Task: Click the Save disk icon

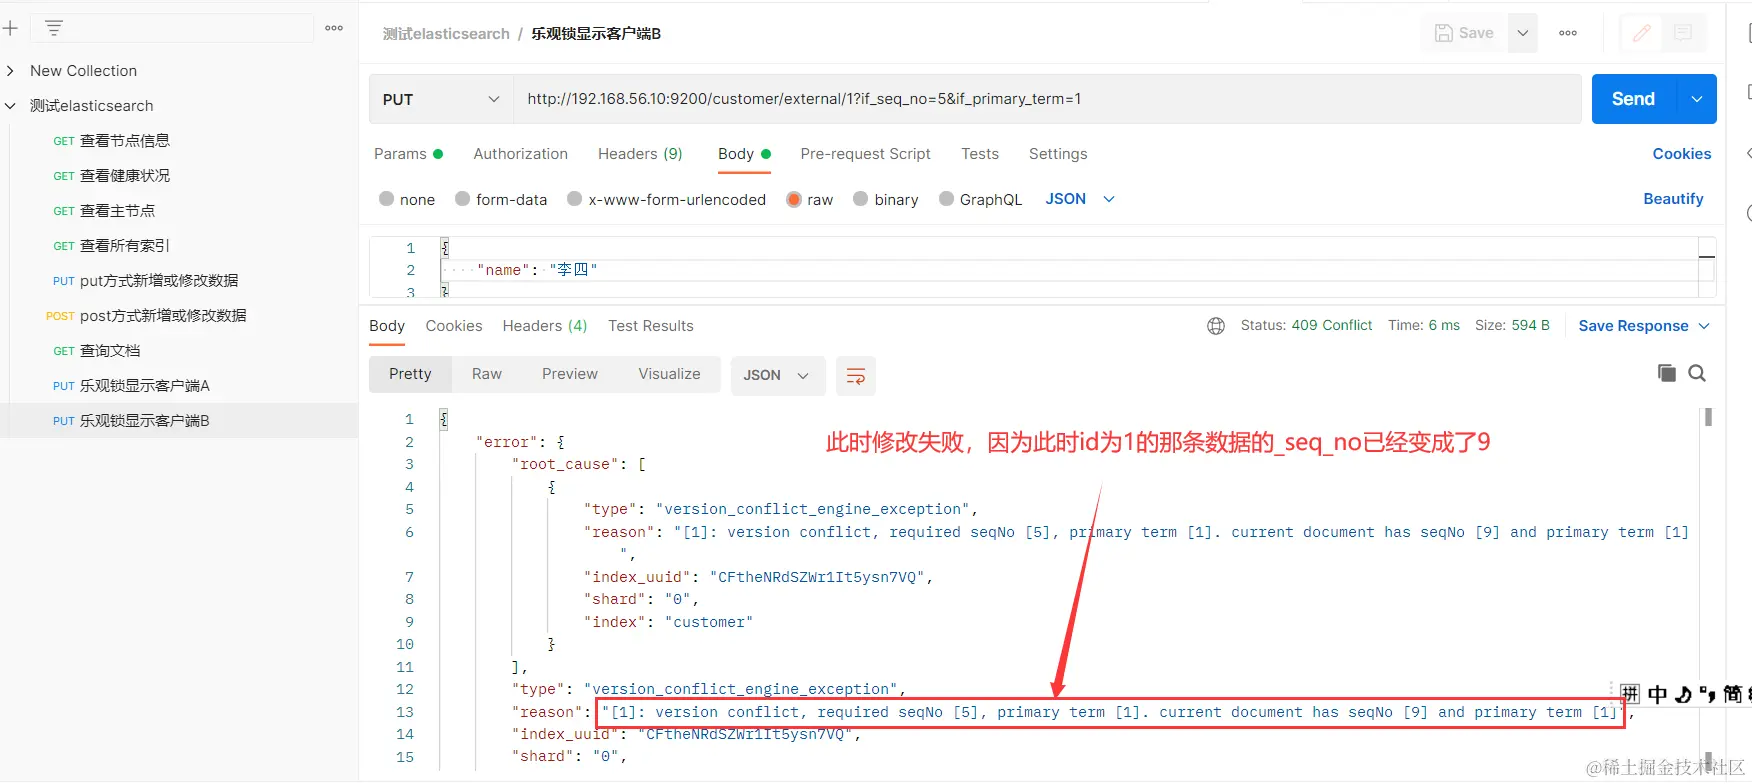Action: (1443, 33)
